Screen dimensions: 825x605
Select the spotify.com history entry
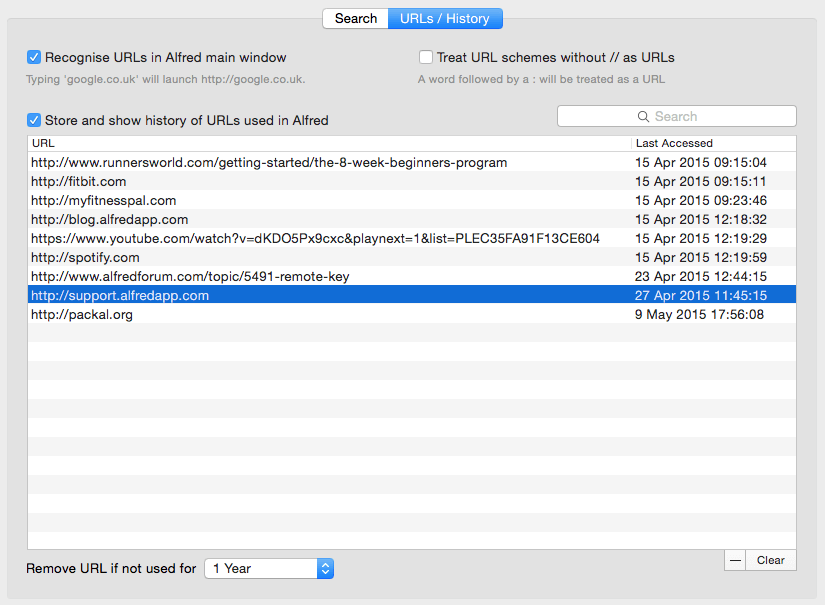point(85,257)
